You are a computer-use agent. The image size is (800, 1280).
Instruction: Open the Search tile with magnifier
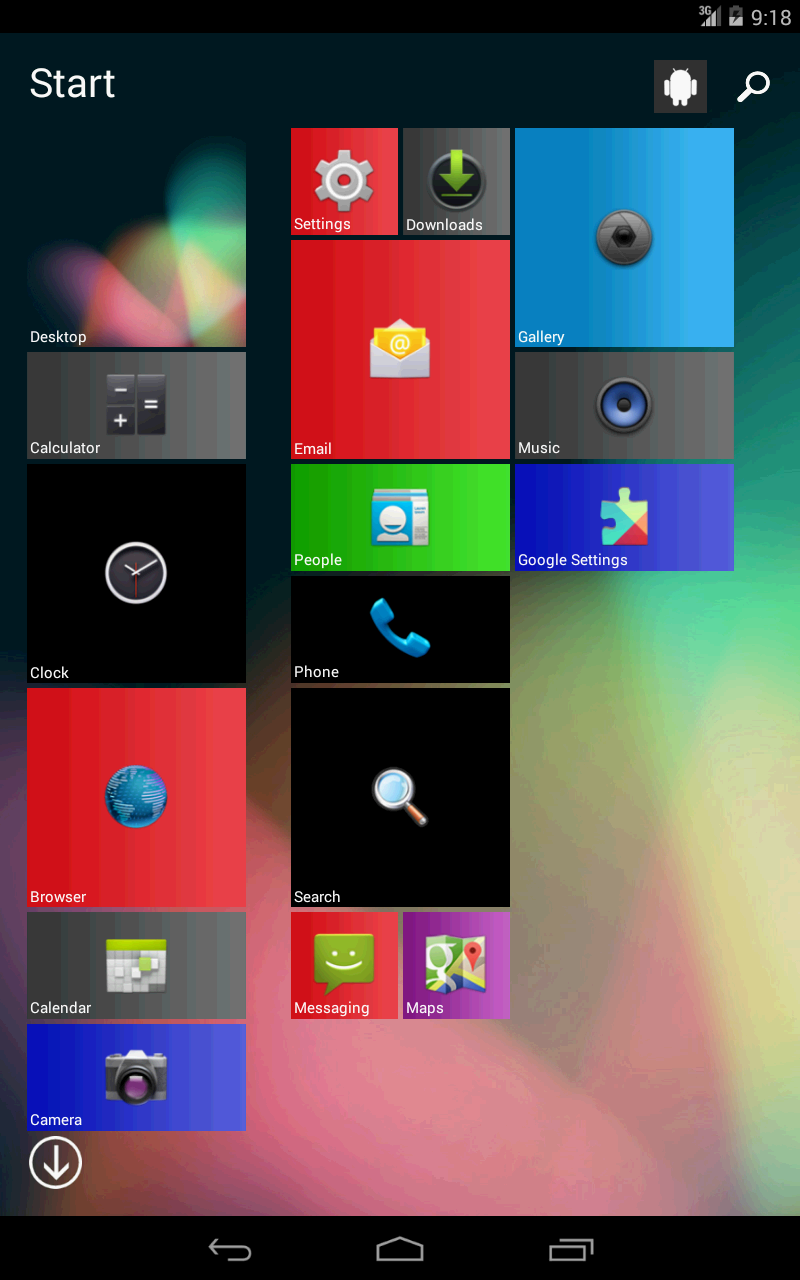click(x=400, y=798)
